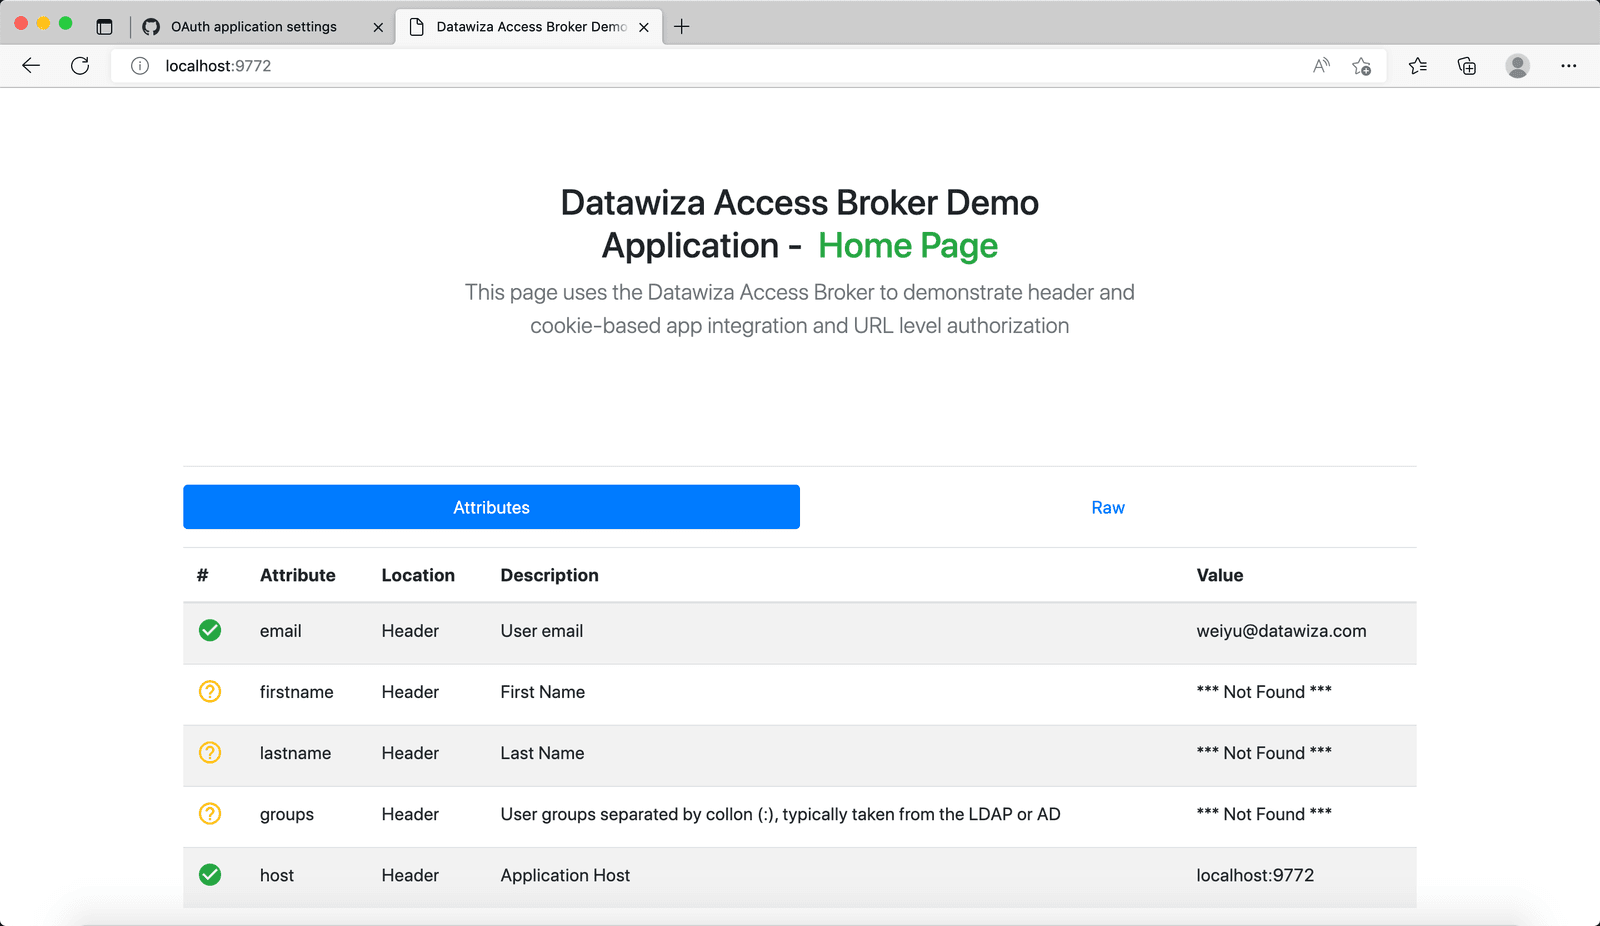Open the user profile avatar
This screenshot has width=1600, height=926.
pos(1517,66)
